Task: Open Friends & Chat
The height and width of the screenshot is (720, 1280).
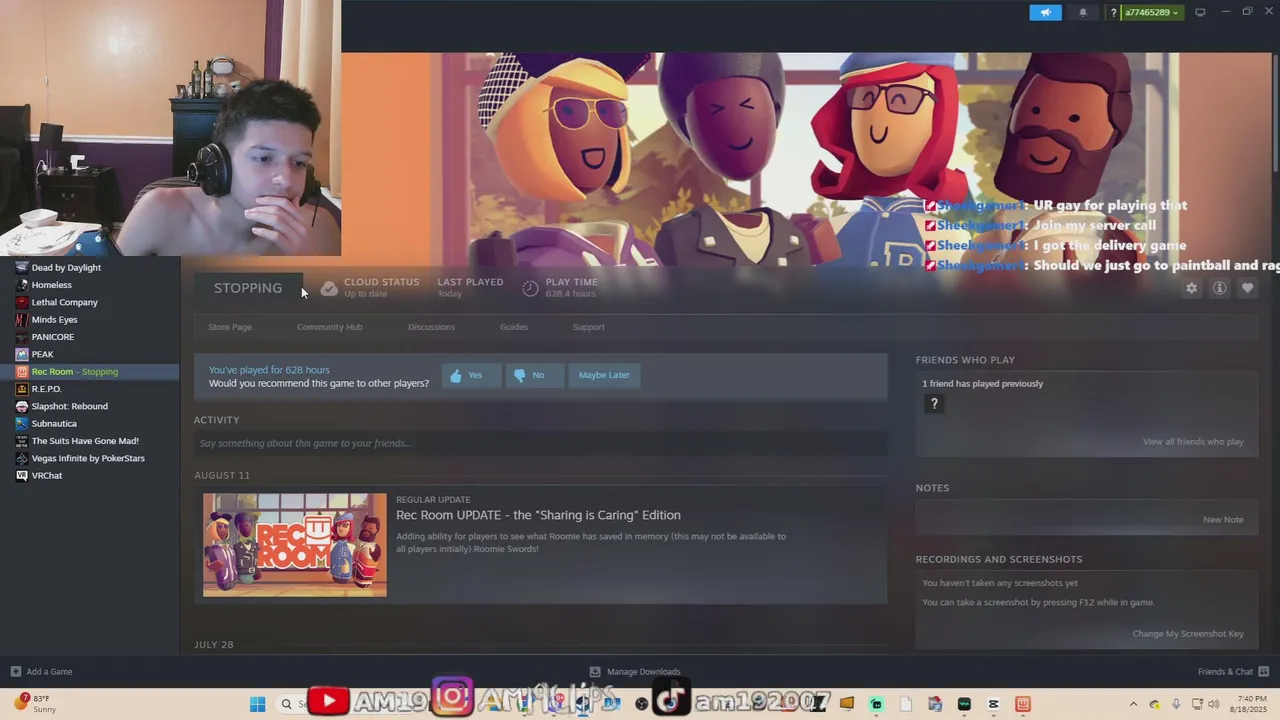Action: [1233, 672]
